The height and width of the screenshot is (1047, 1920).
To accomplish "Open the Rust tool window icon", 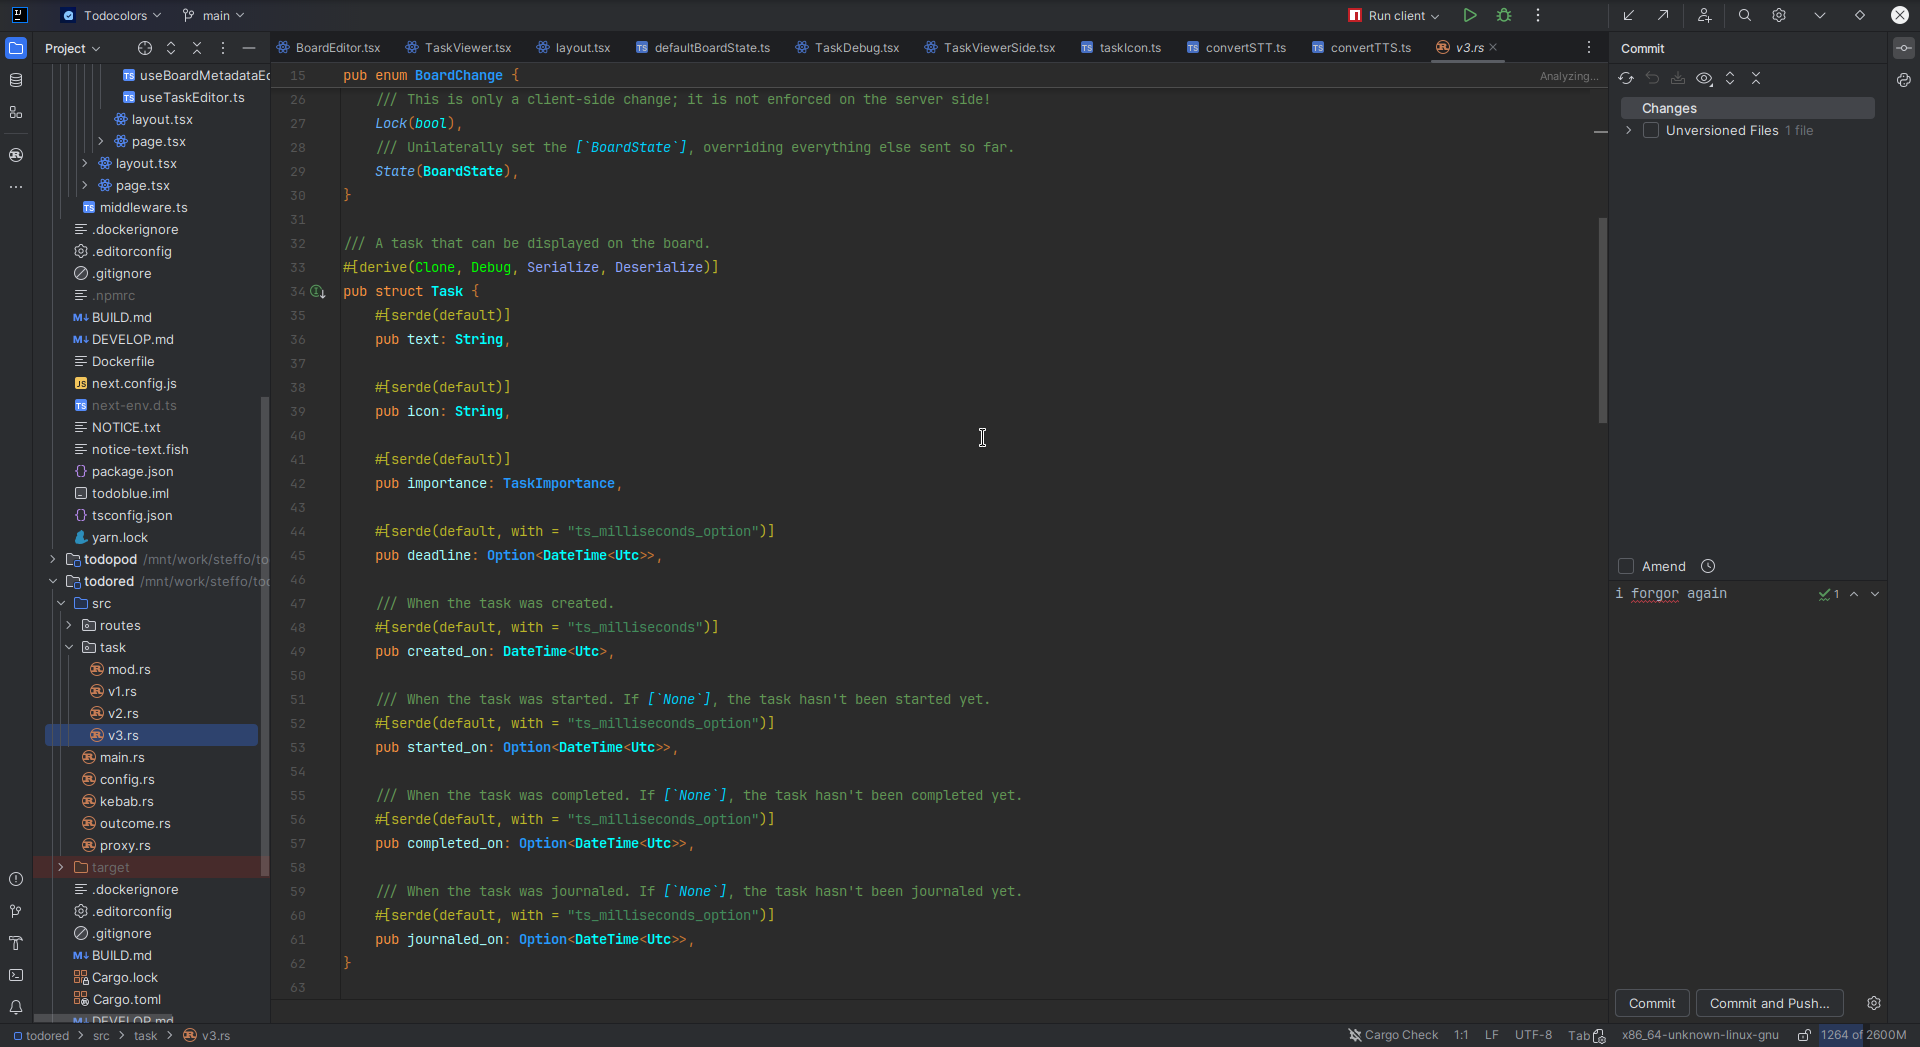I will pos(16,155).
